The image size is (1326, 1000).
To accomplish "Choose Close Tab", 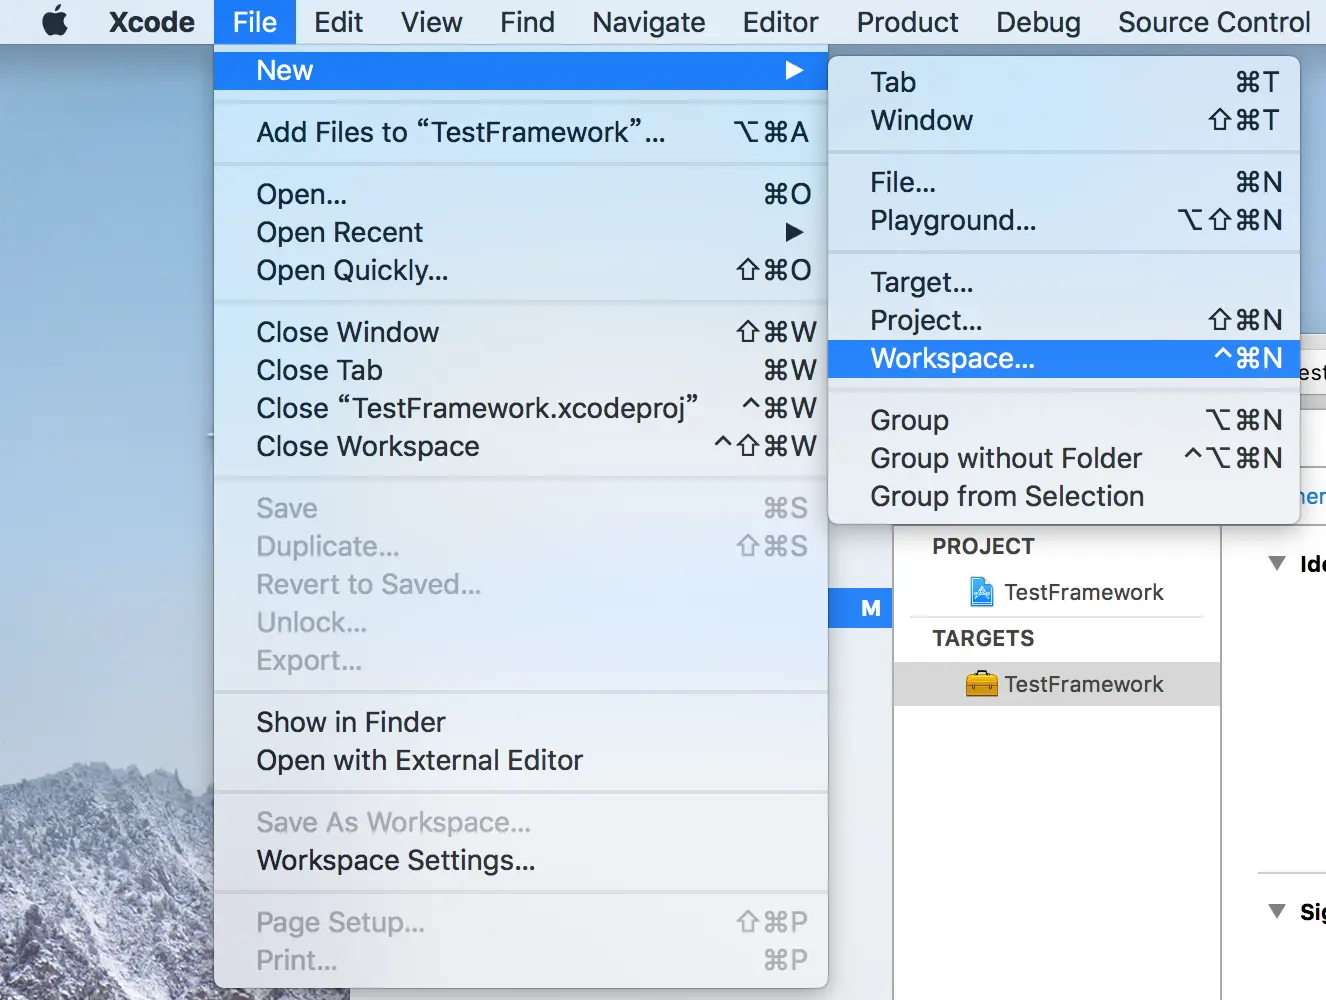I will click(x=521, y=370).
